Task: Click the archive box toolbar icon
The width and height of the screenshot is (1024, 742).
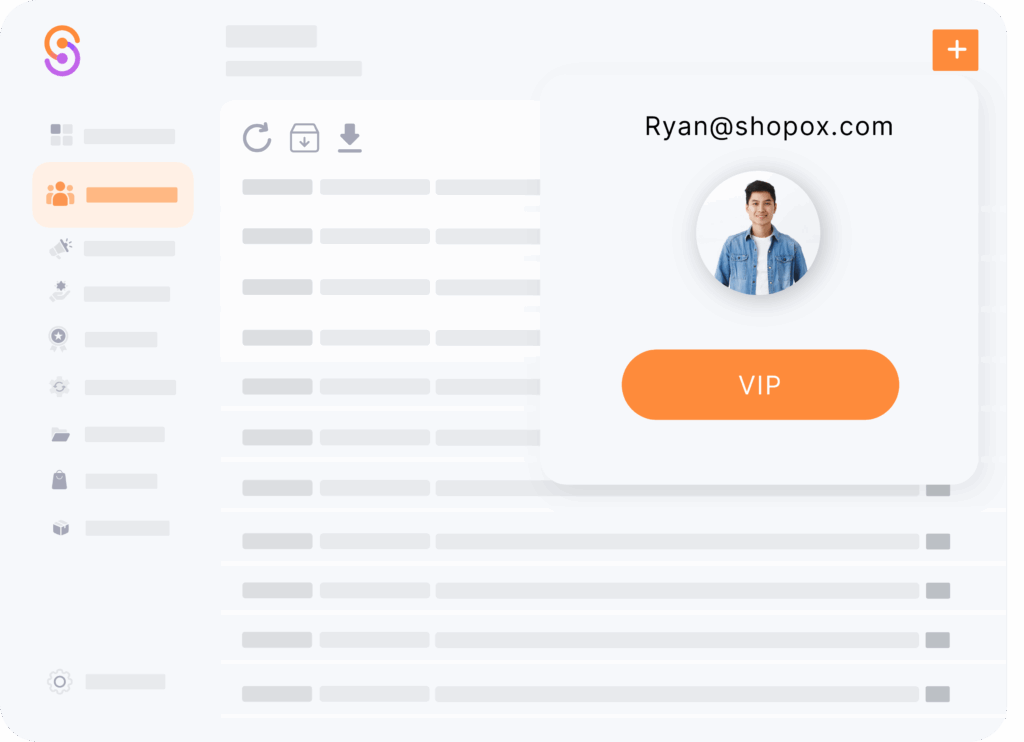Action: click(304, 138)
